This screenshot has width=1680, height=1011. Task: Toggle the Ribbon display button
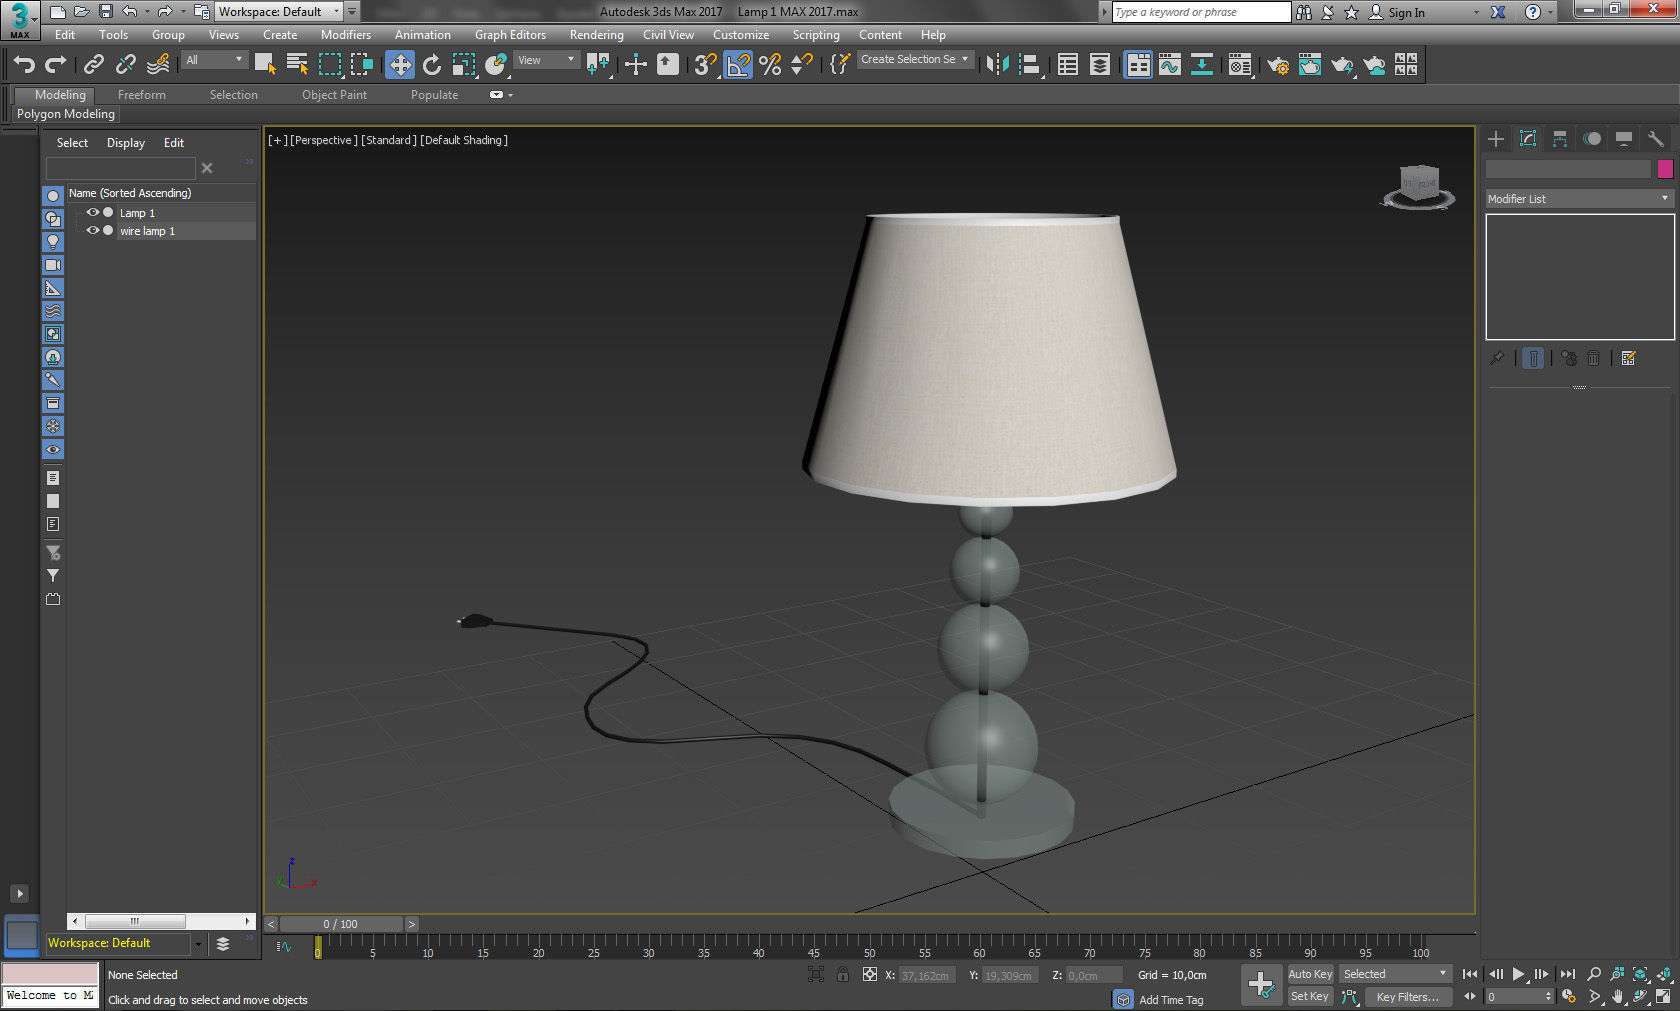coord(1138,65)
